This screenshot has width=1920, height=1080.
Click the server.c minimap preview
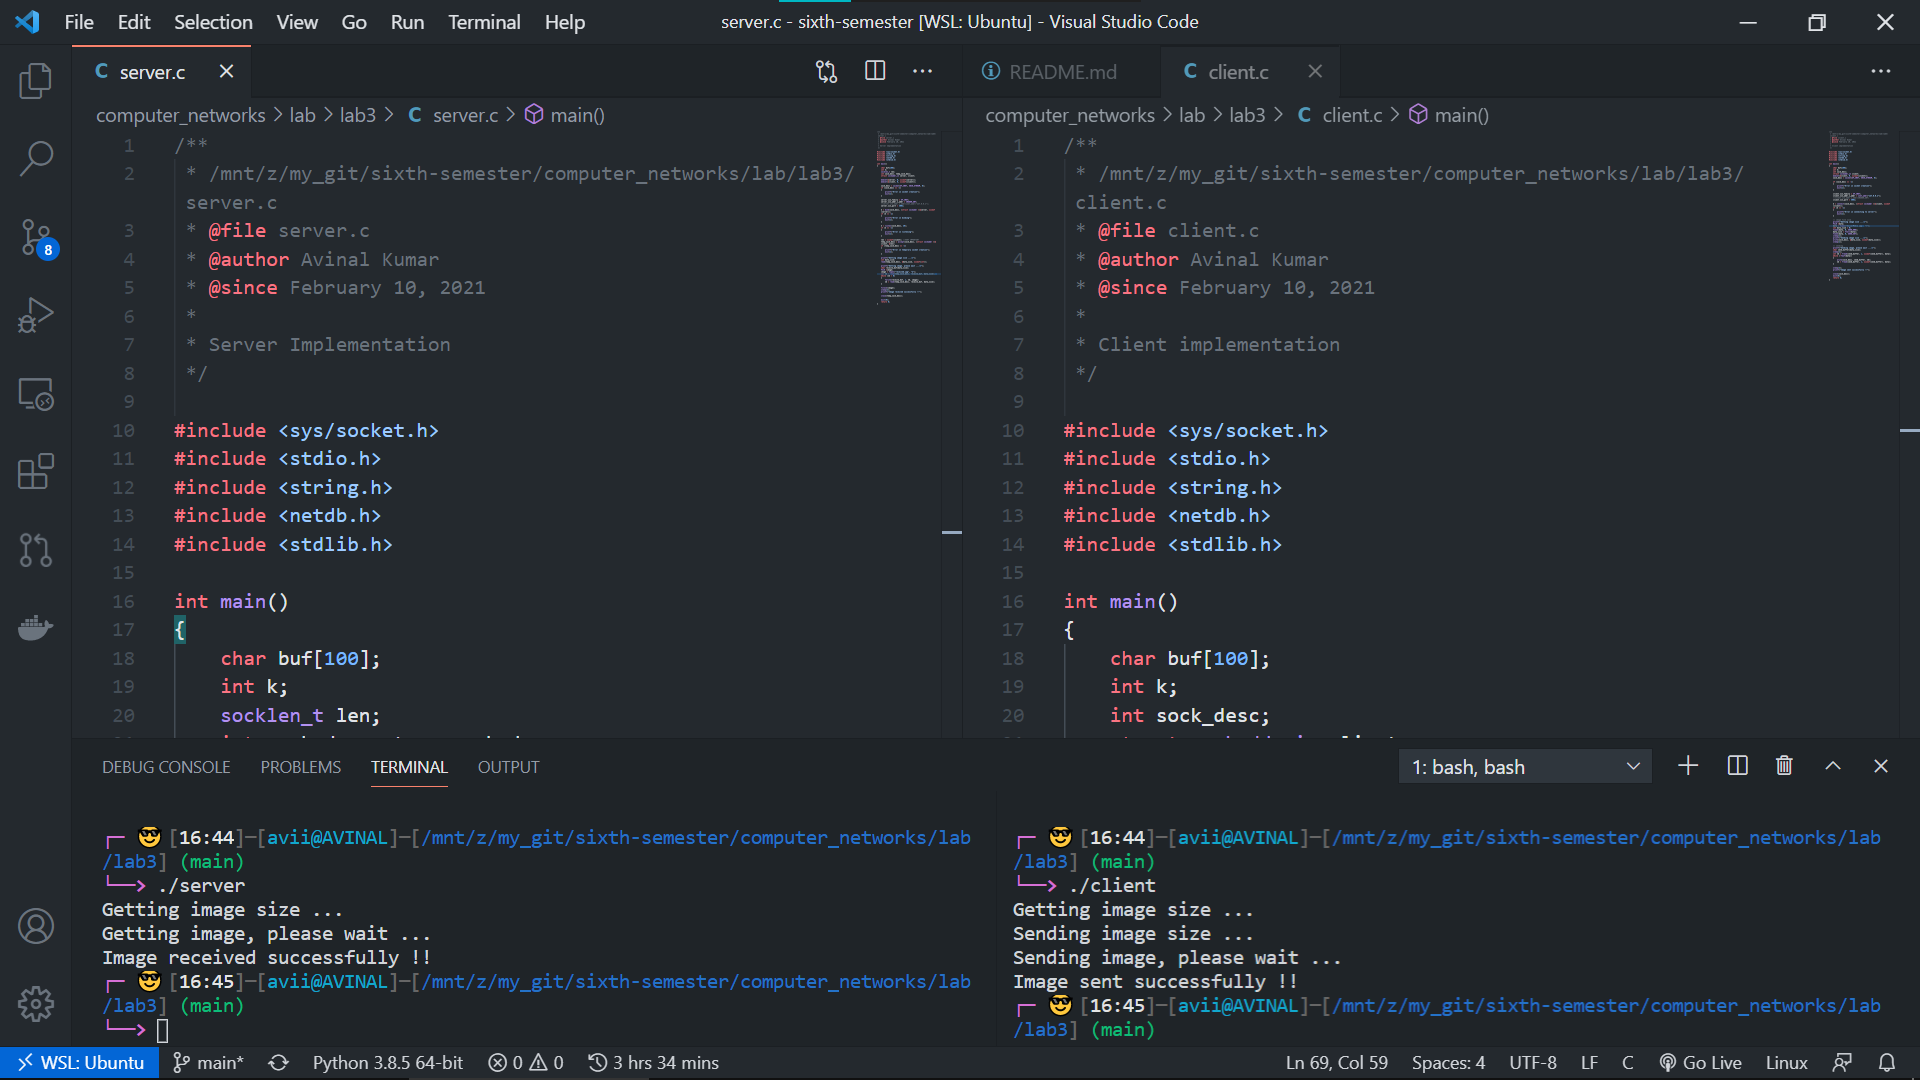[908, 215]
